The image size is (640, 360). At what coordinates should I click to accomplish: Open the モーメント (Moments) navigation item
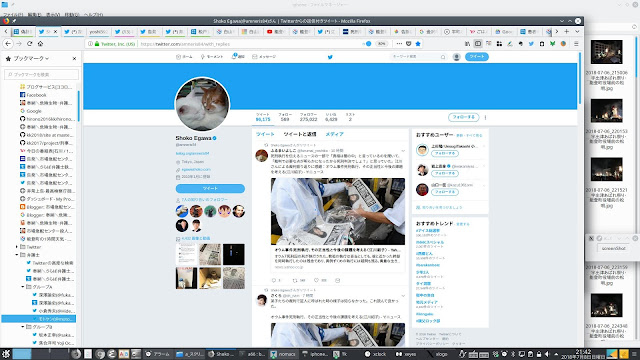[x=212, y=57]
